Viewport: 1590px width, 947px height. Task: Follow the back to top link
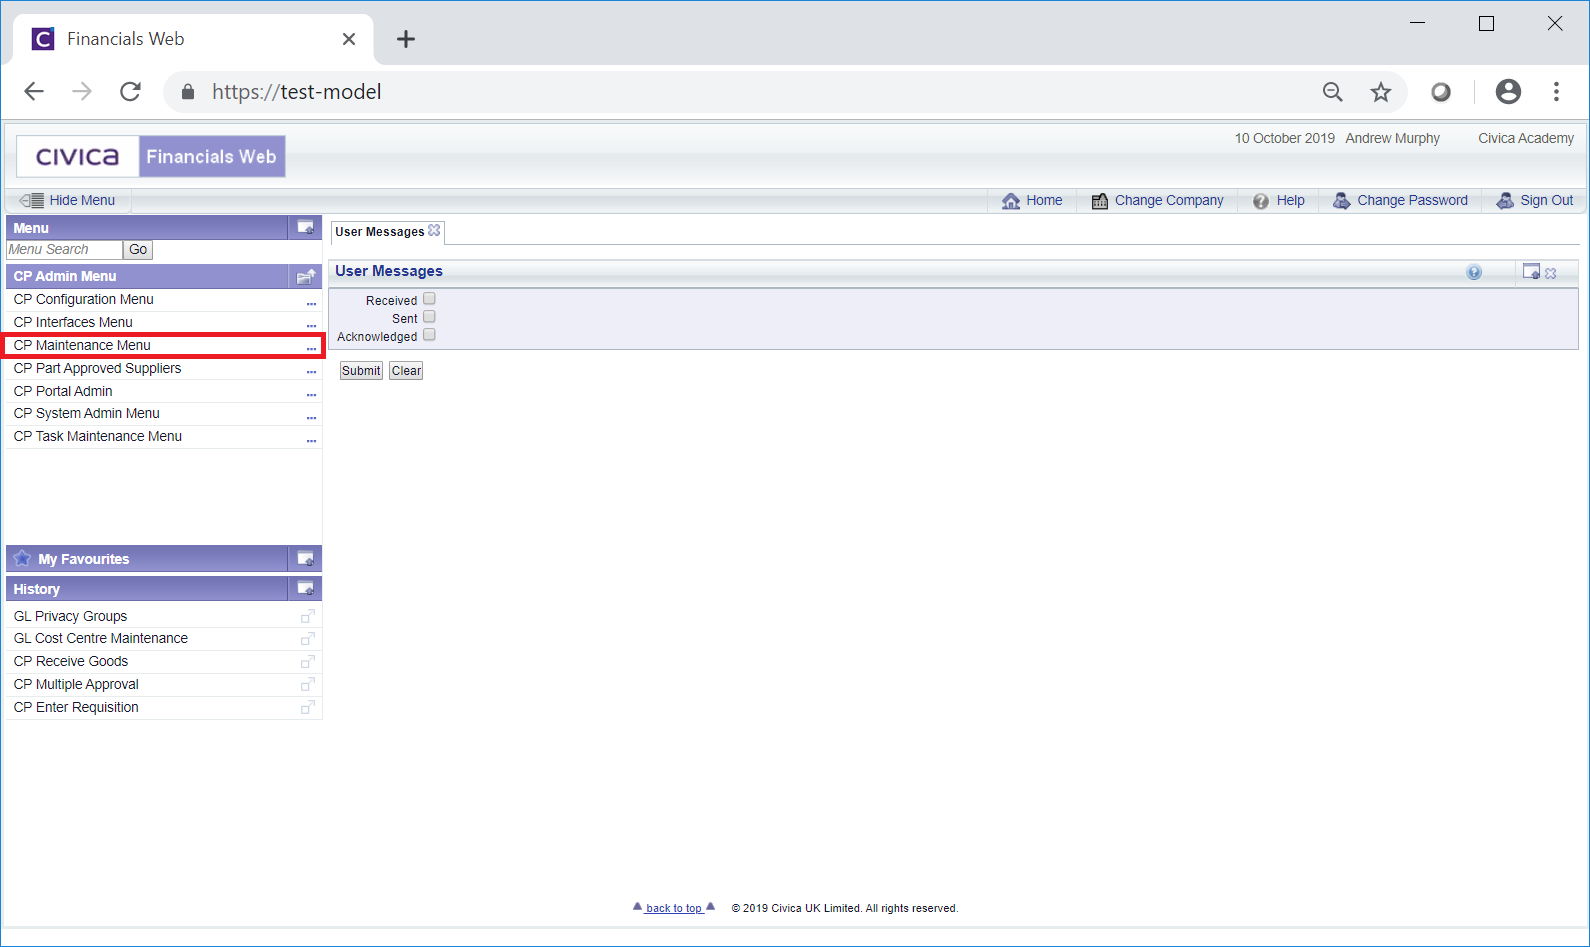(674, 908)
